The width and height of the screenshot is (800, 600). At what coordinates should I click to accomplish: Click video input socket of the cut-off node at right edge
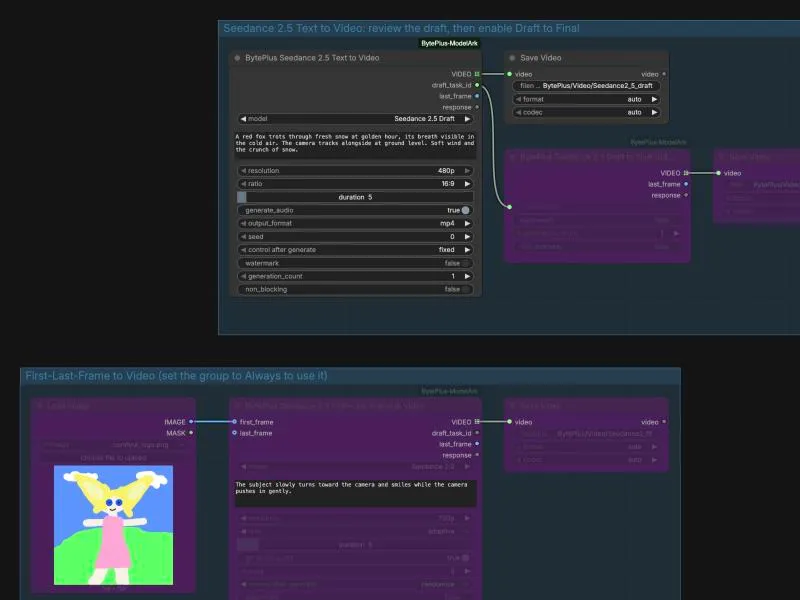click(x=718, y=173)
